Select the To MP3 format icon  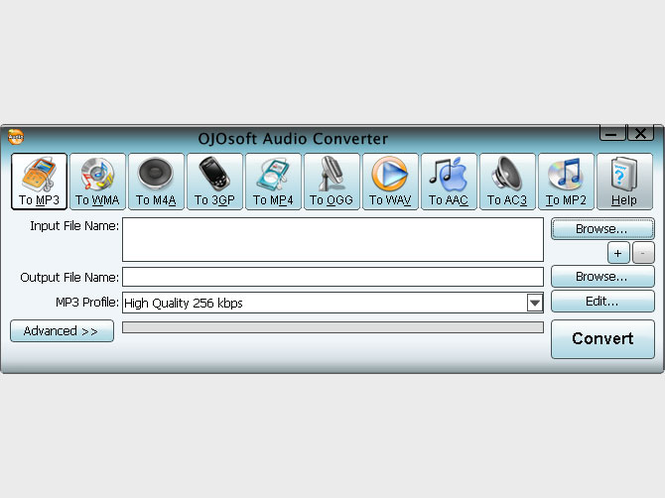pyautogui.click(x=39, y=182)
